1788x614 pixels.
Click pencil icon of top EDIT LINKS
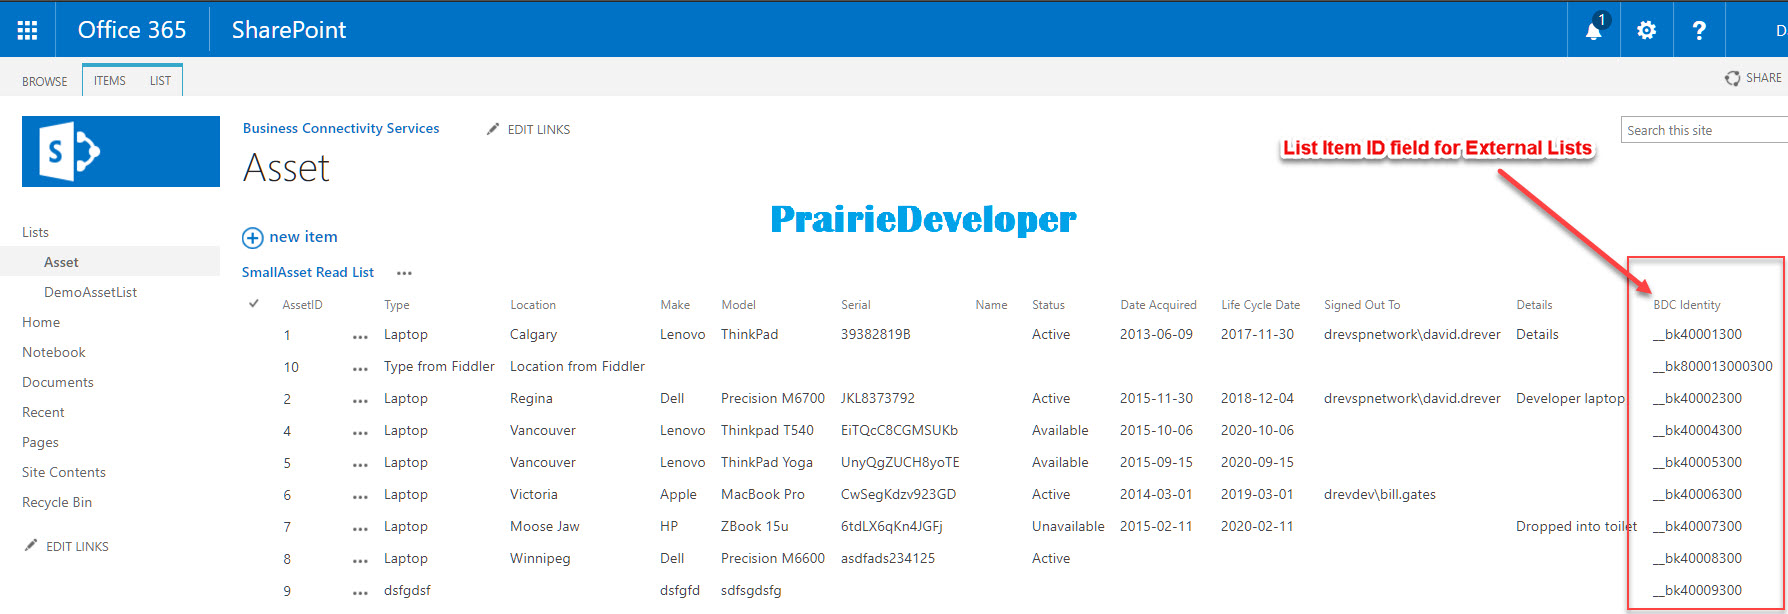click(492, 129)
